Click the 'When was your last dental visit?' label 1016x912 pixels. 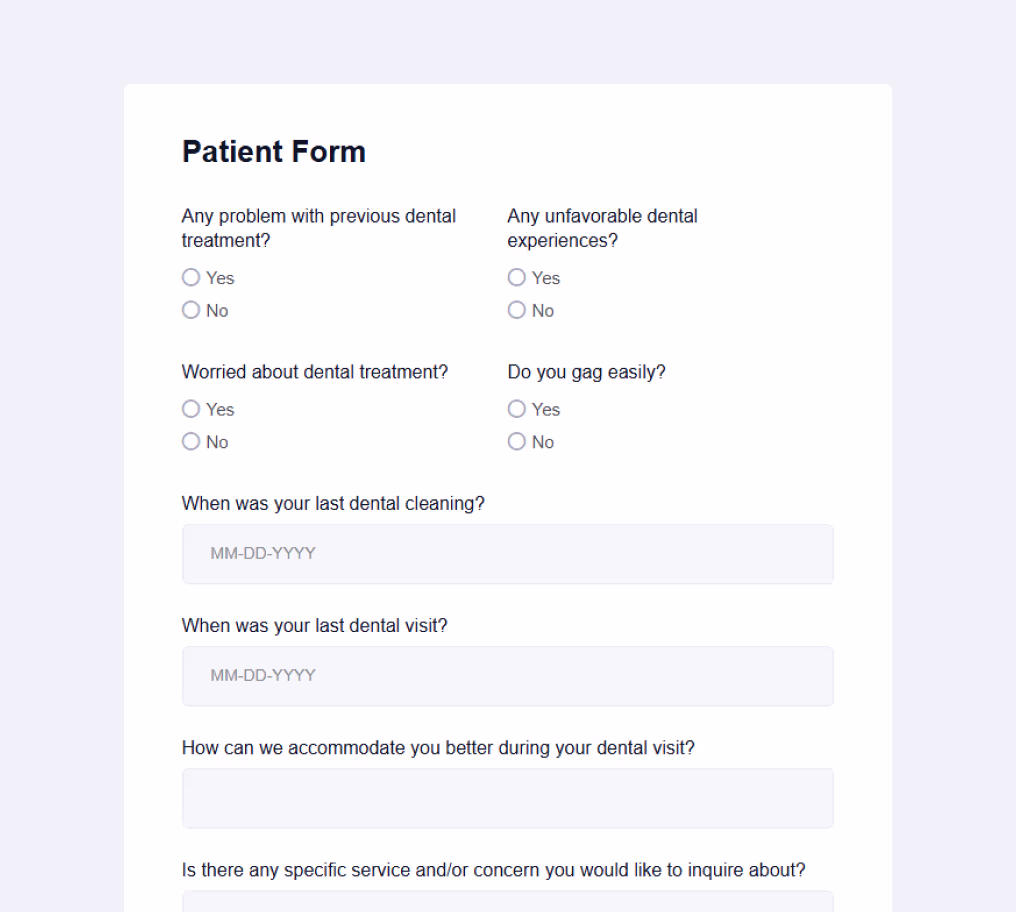[314, 626]
